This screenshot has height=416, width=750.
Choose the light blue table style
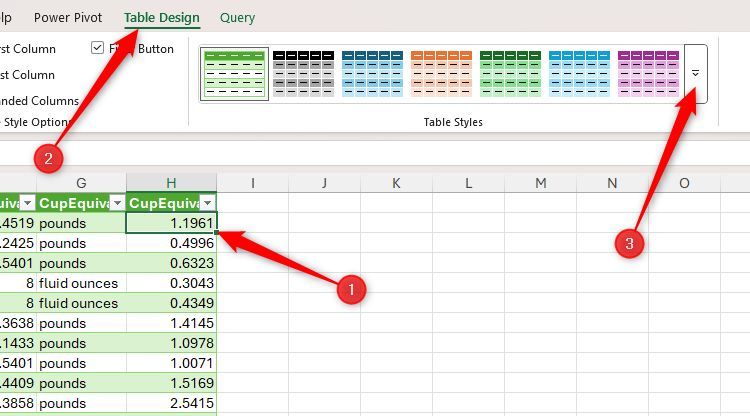click(x=579, y=74)
